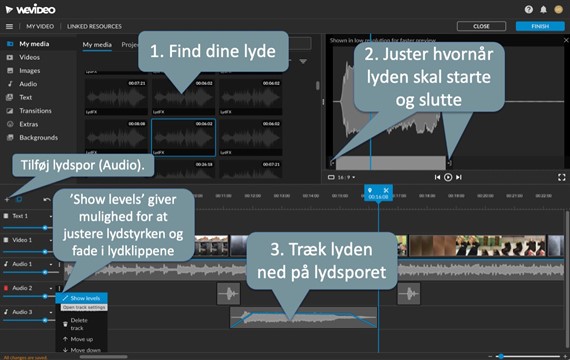Expand the Video 1 track dropdown arrow
Viewport: 570px width, 360px height.
pyautogui.click(x=51, y=240)
